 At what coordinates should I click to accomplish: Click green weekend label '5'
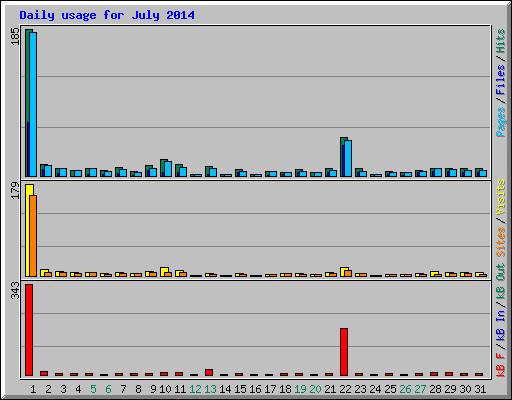[x=93, y=389]
